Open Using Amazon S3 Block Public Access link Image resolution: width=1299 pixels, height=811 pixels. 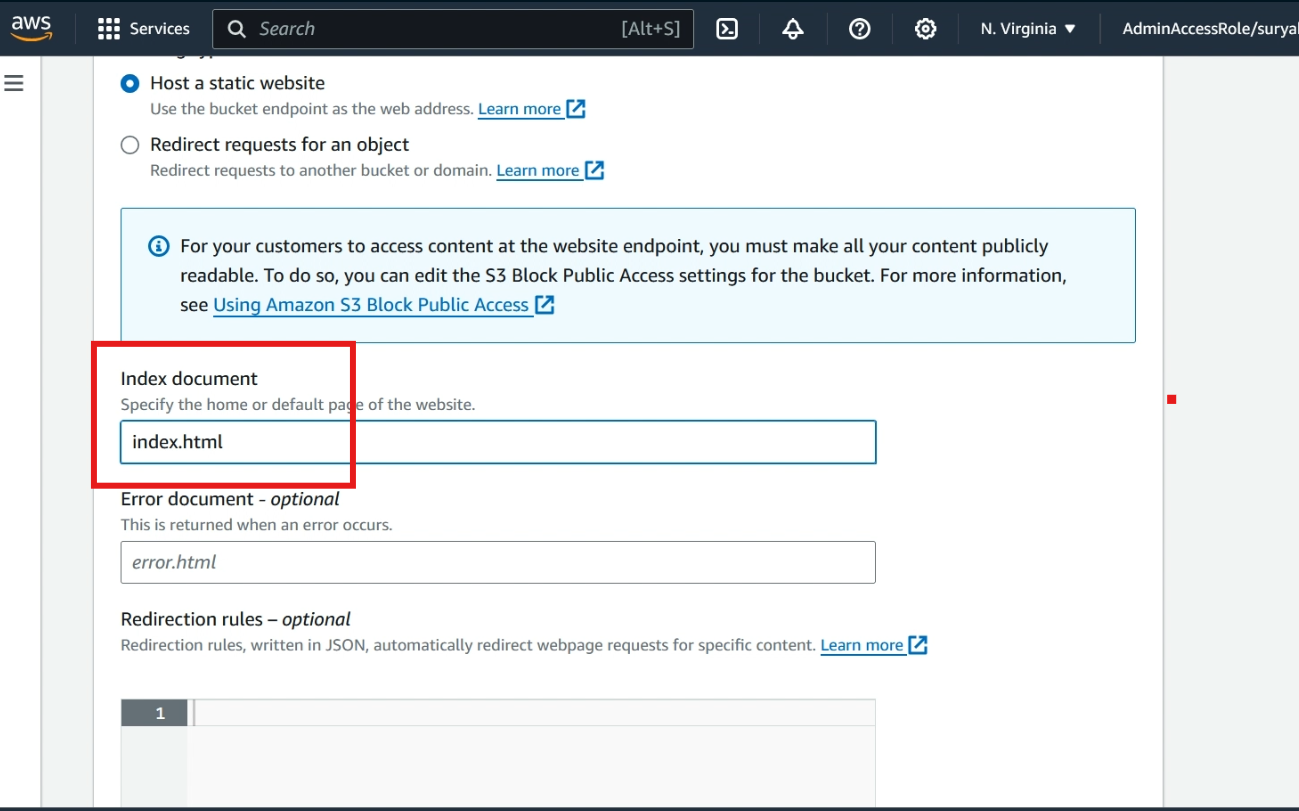383,305
